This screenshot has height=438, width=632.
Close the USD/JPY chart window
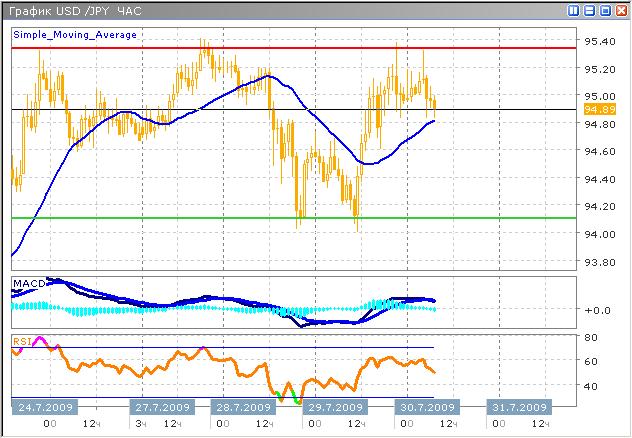[619, 10]
